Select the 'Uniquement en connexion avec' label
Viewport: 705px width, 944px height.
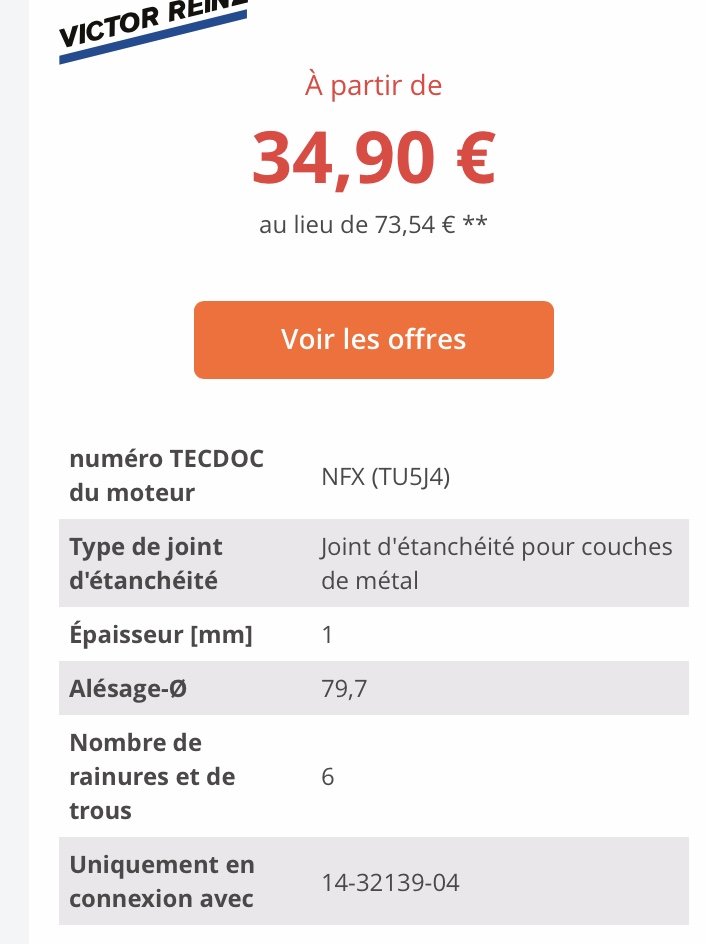pyautogui.click(x=162, y=881)
